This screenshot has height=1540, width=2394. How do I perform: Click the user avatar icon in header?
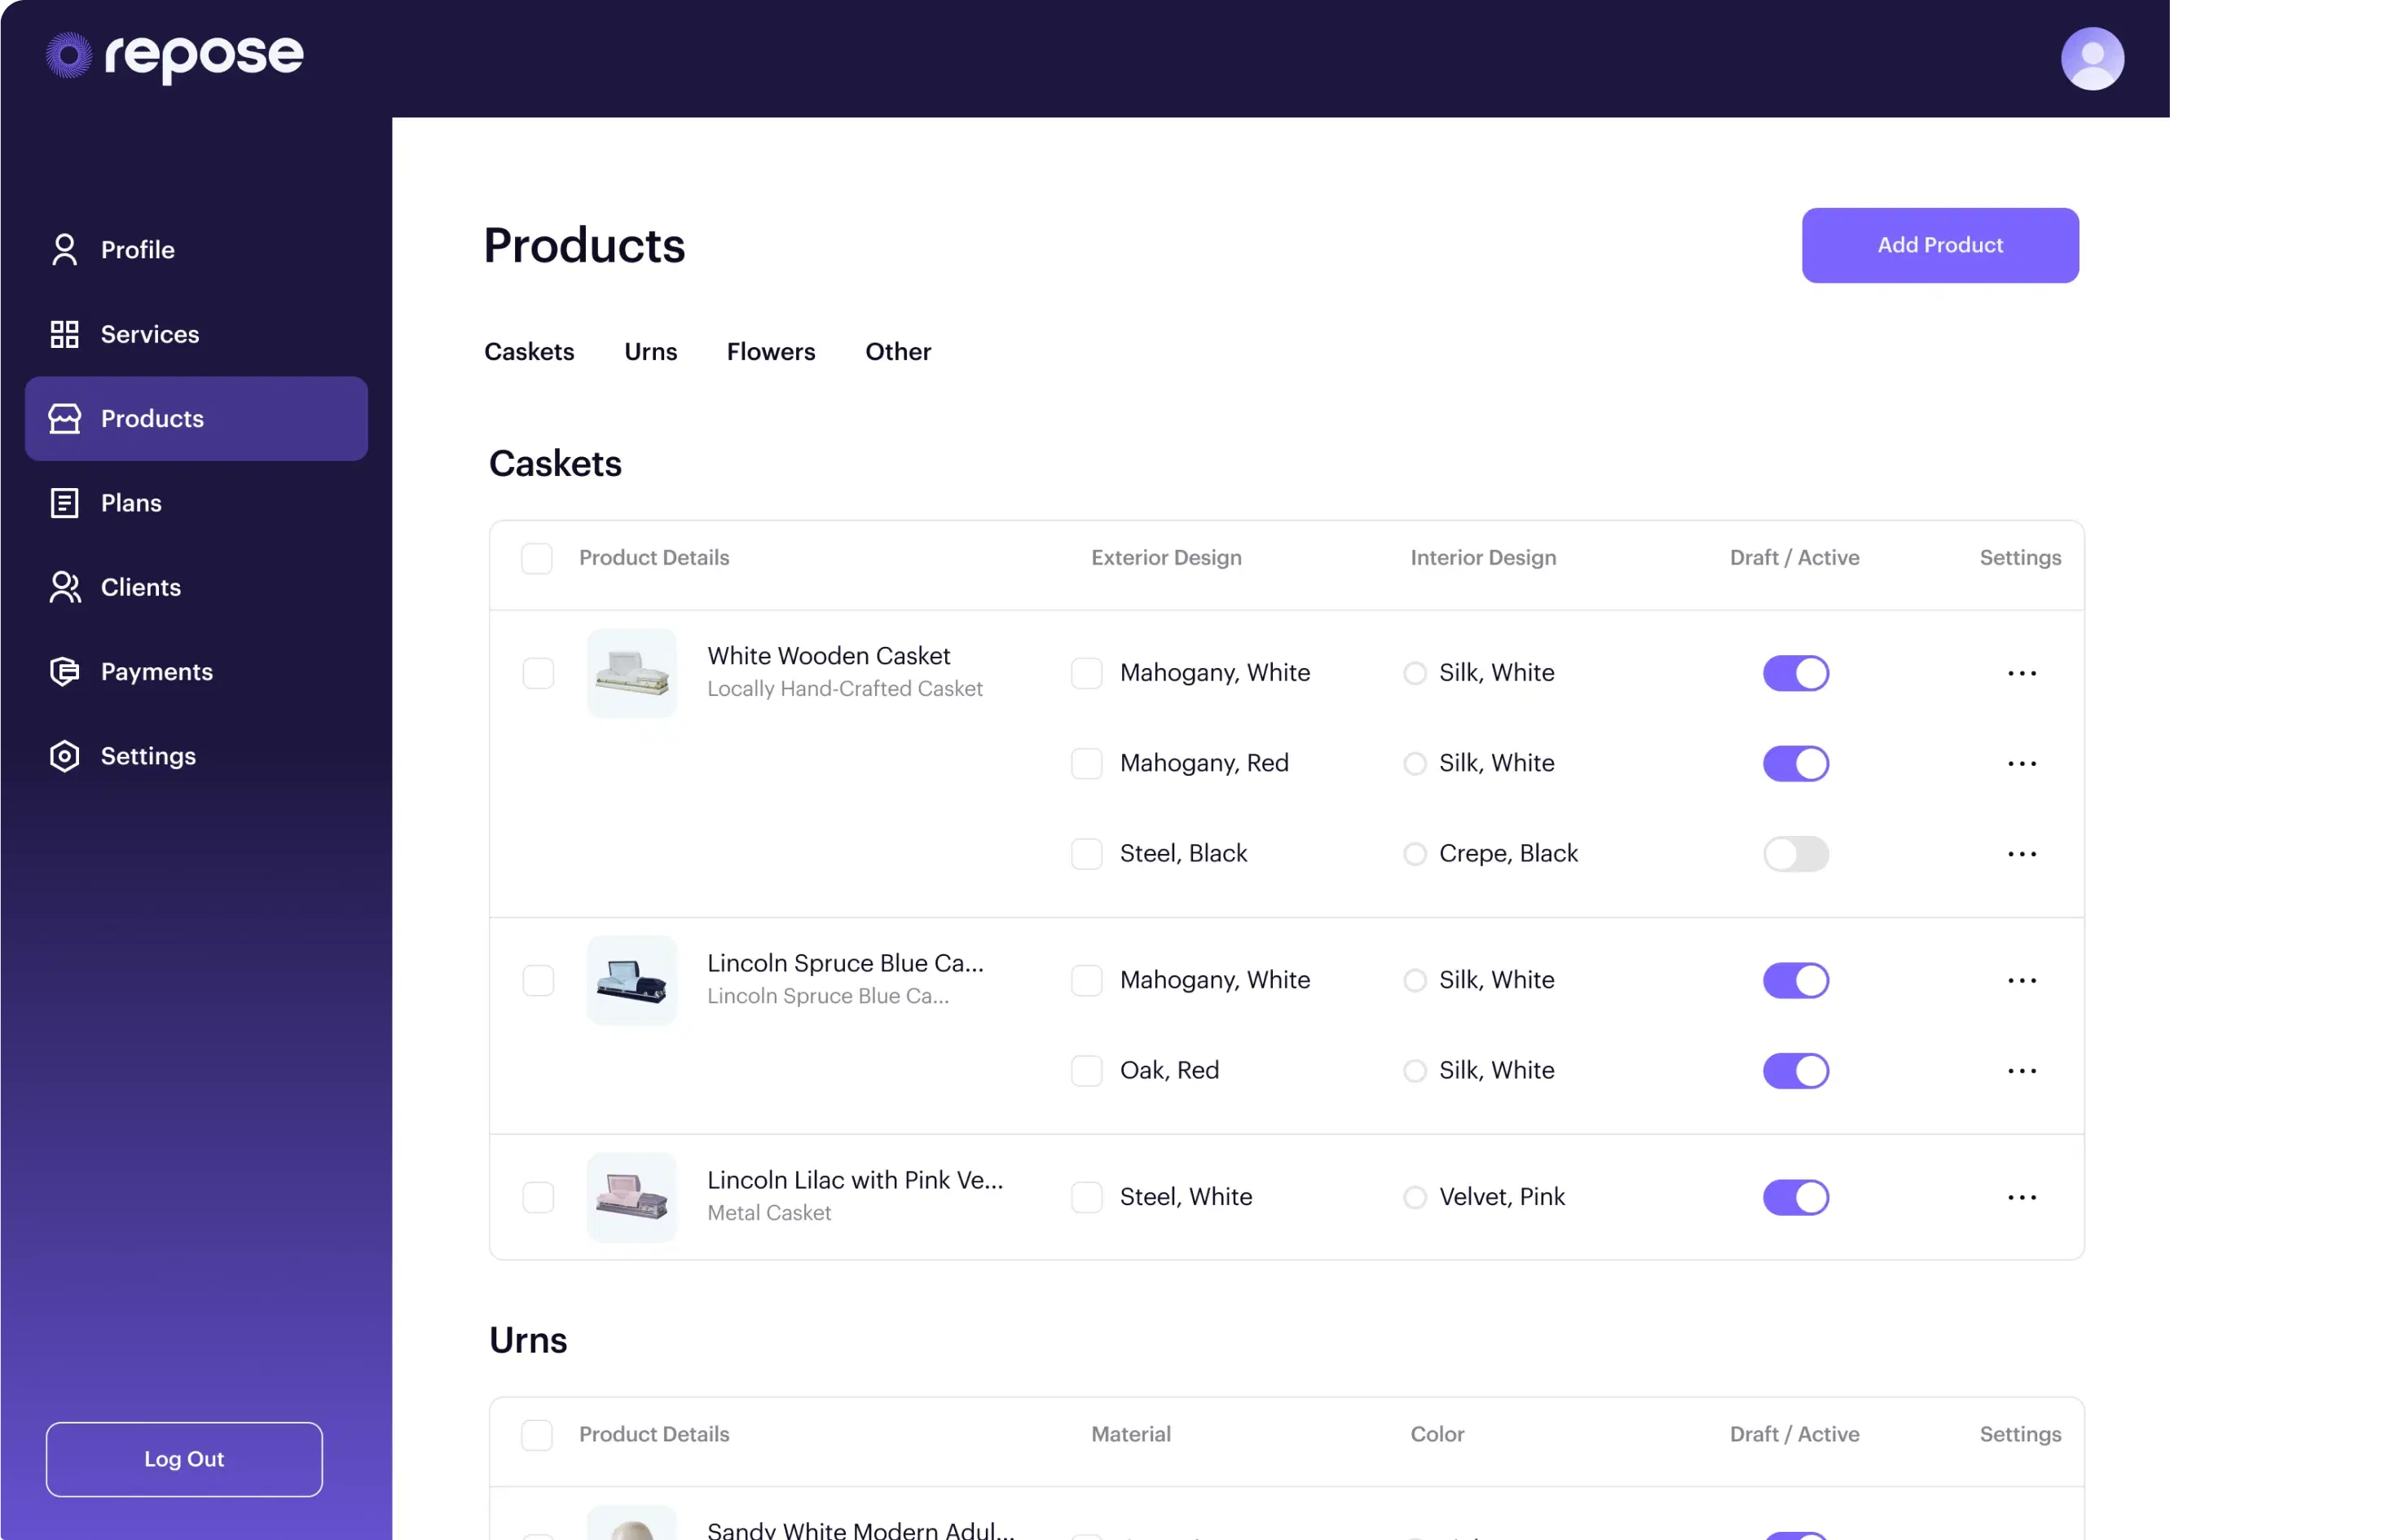tap(2093, 58)
